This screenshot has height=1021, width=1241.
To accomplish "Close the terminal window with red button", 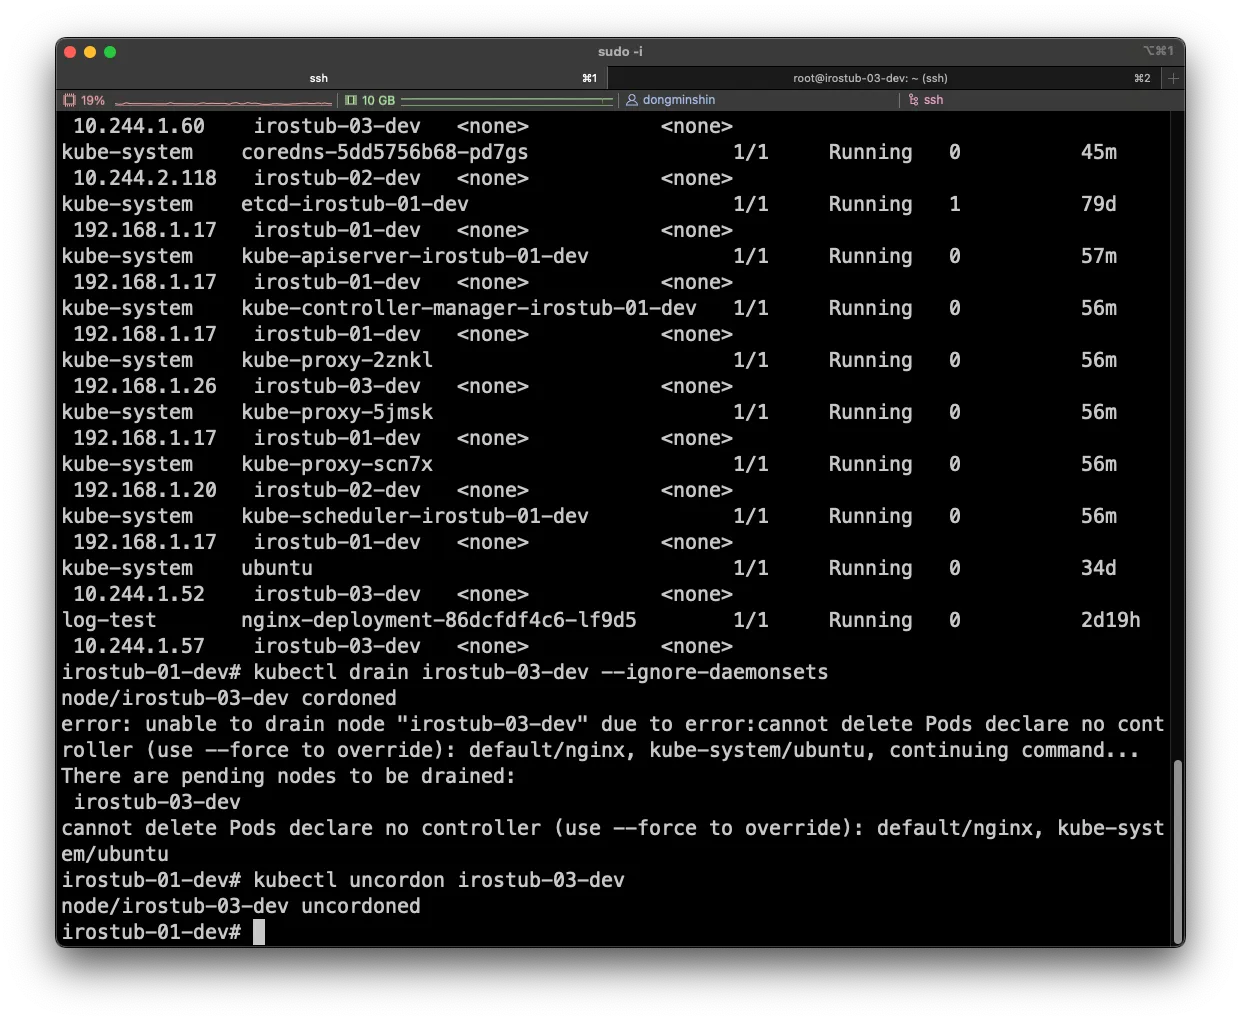I will click(x=70, y=52).
